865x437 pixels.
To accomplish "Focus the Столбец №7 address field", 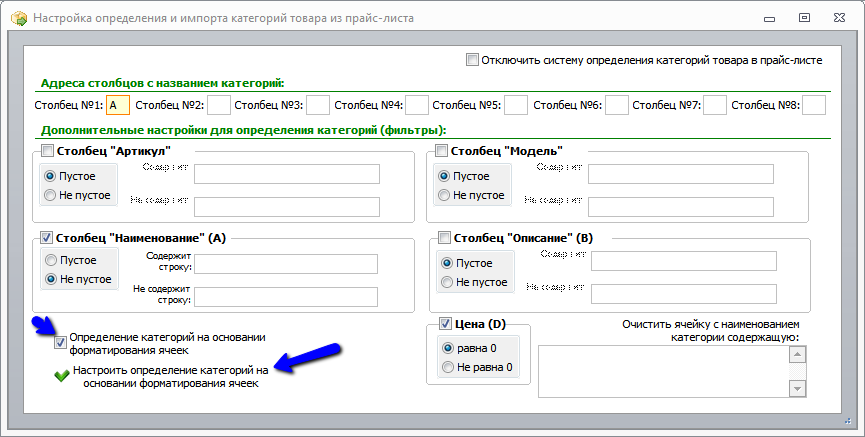I will (715, 105).
